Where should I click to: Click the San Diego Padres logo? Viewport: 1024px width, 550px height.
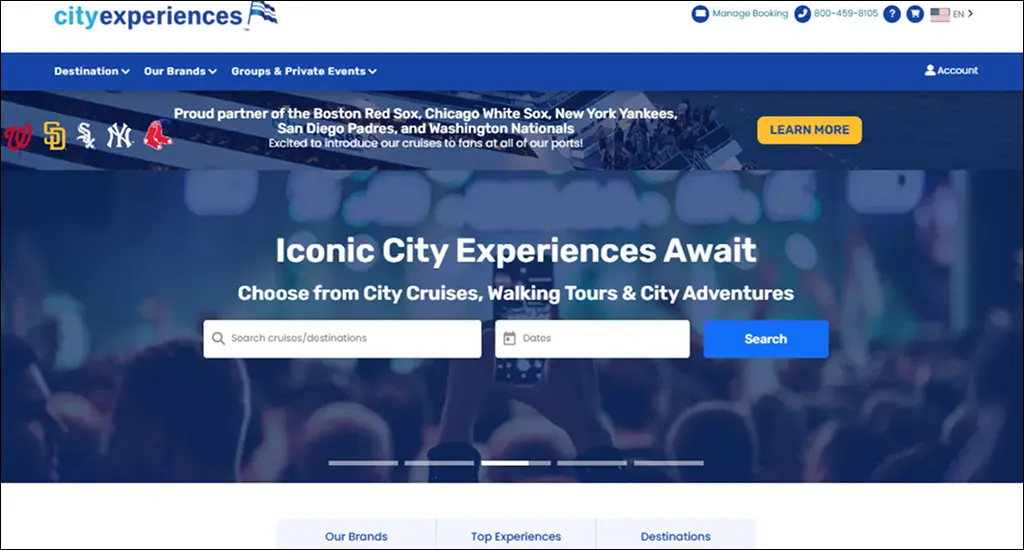pos(54,135)
